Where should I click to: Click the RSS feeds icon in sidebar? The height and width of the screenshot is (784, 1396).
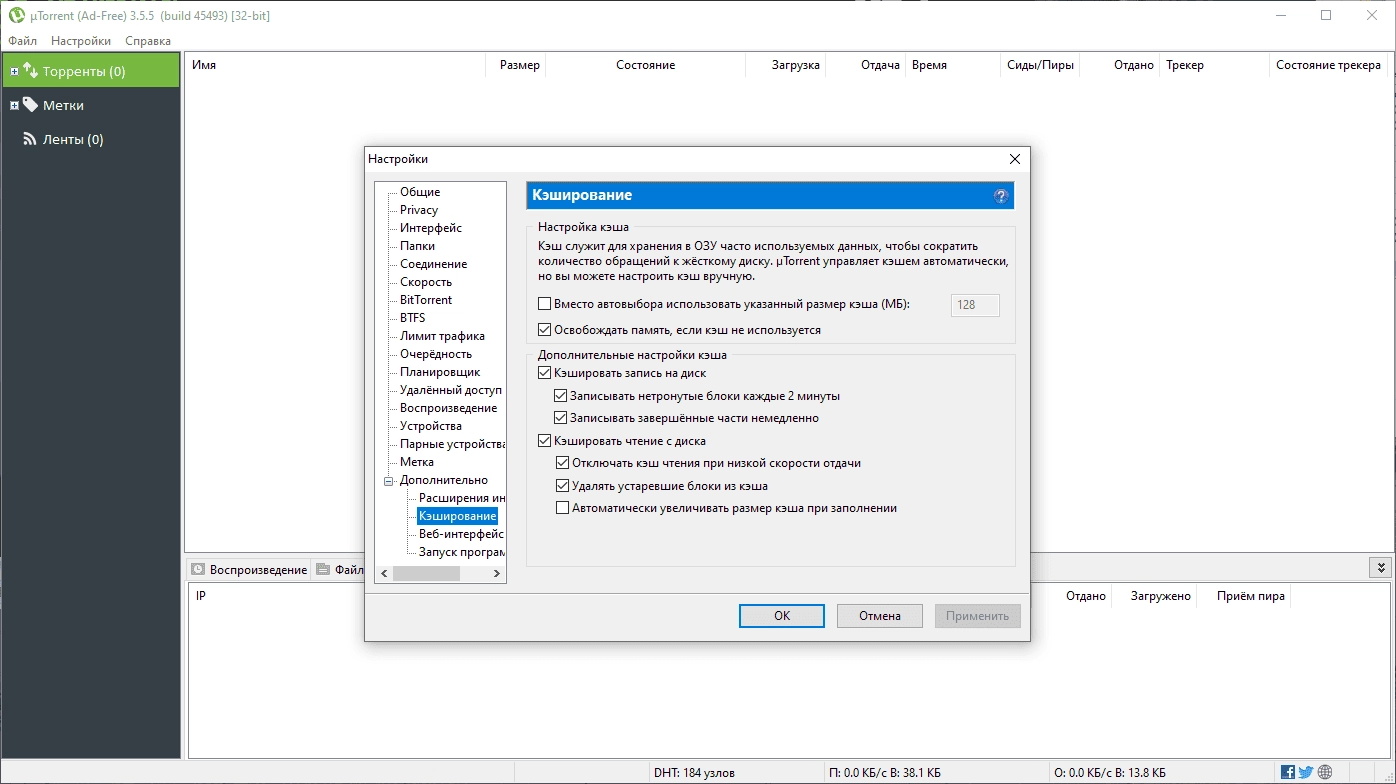tap(30, 139)
